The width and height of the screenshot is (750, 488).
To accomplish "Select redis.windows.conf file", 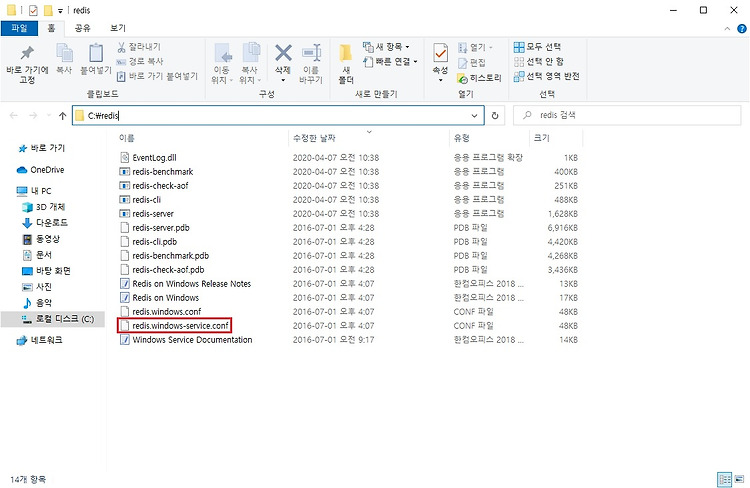I will (161, 311).
